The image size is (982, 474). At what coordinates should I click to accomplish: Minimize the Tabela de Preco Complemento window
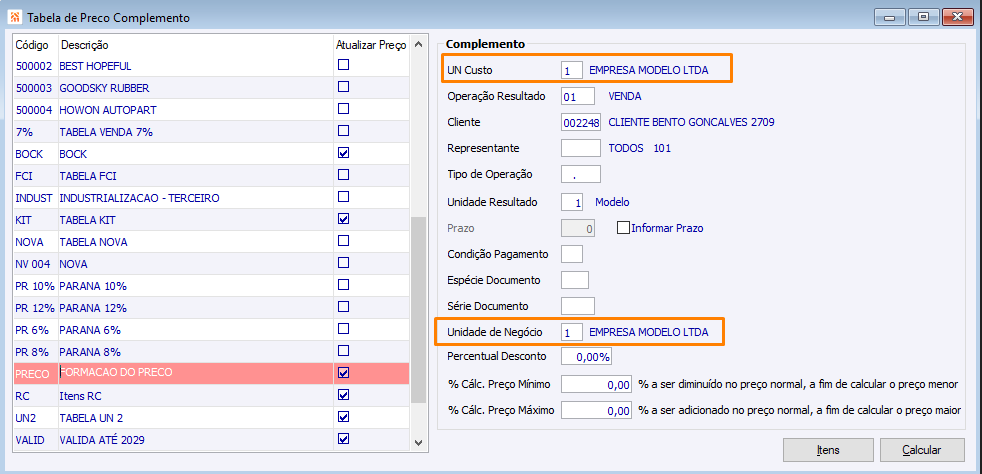(891, 17)
